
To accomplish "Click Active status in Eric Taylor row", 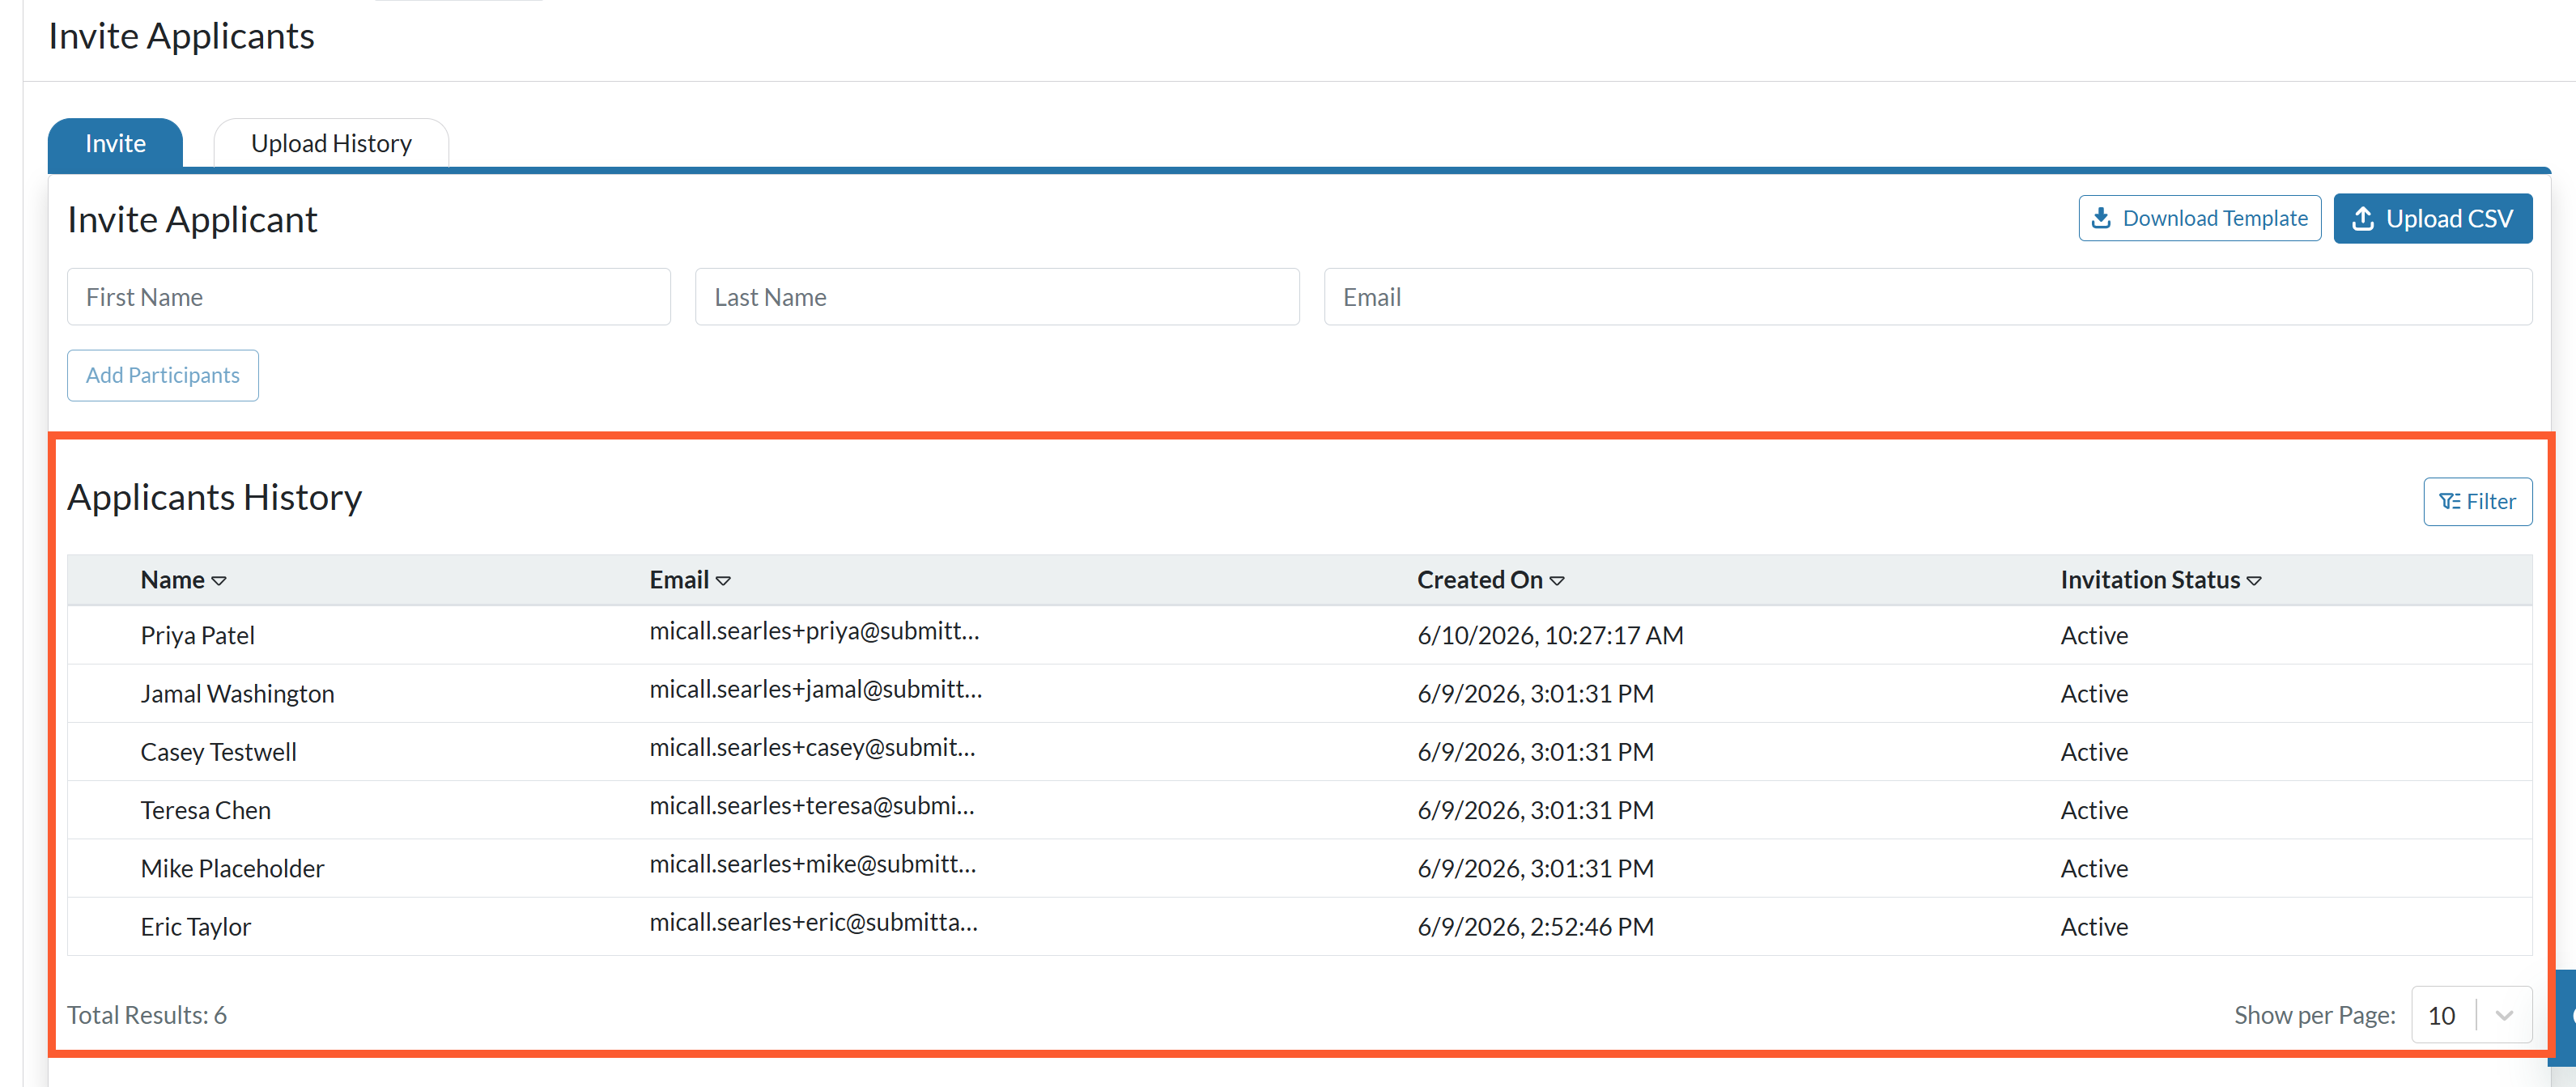I will (2094, 926).
